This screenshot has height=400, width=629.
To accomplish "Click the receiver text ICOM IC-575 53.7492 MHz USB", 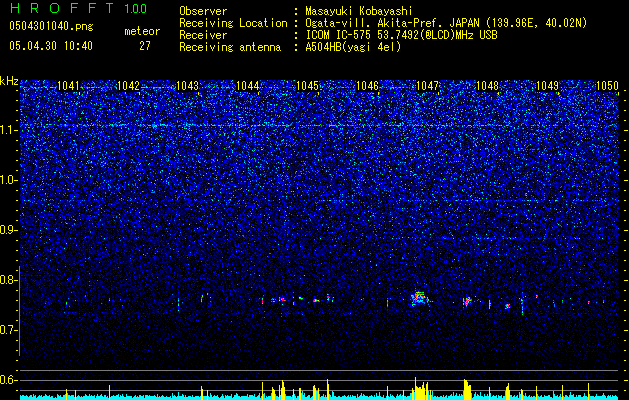I will point(401,35).
